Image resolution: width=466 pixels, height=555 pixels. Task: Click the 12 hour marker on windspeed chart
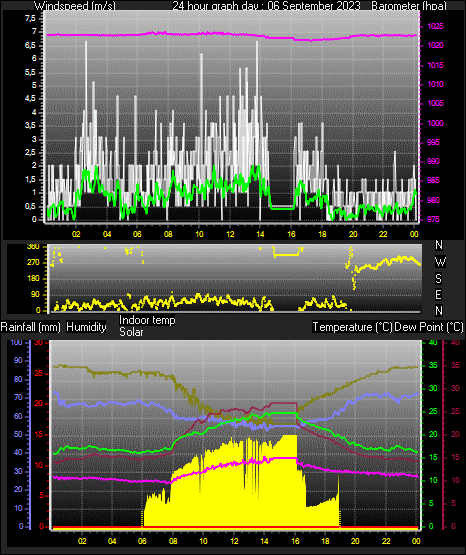[x=230, y=234]
